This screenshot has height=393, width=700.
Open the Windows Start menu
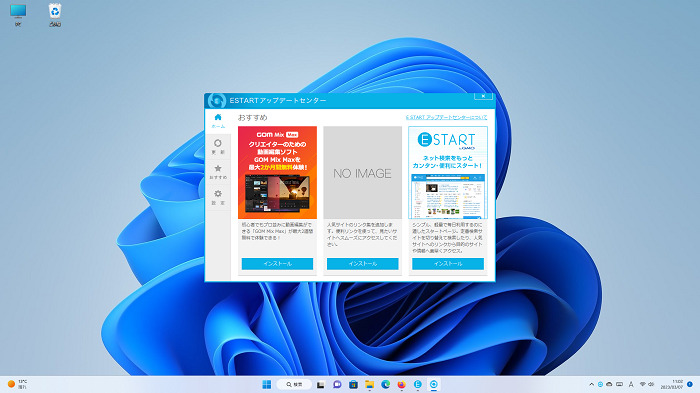pyautogui.click(x=267, y=385)
